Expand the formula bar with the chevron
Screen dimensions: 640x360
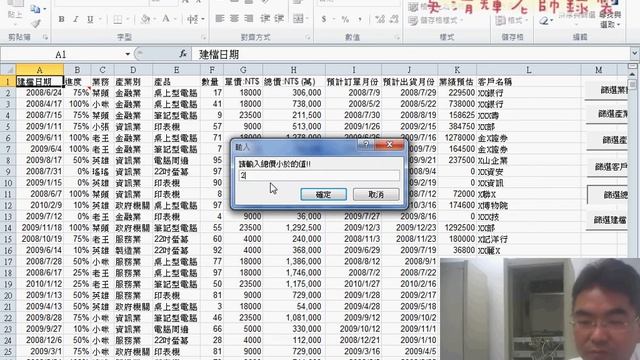634,53
